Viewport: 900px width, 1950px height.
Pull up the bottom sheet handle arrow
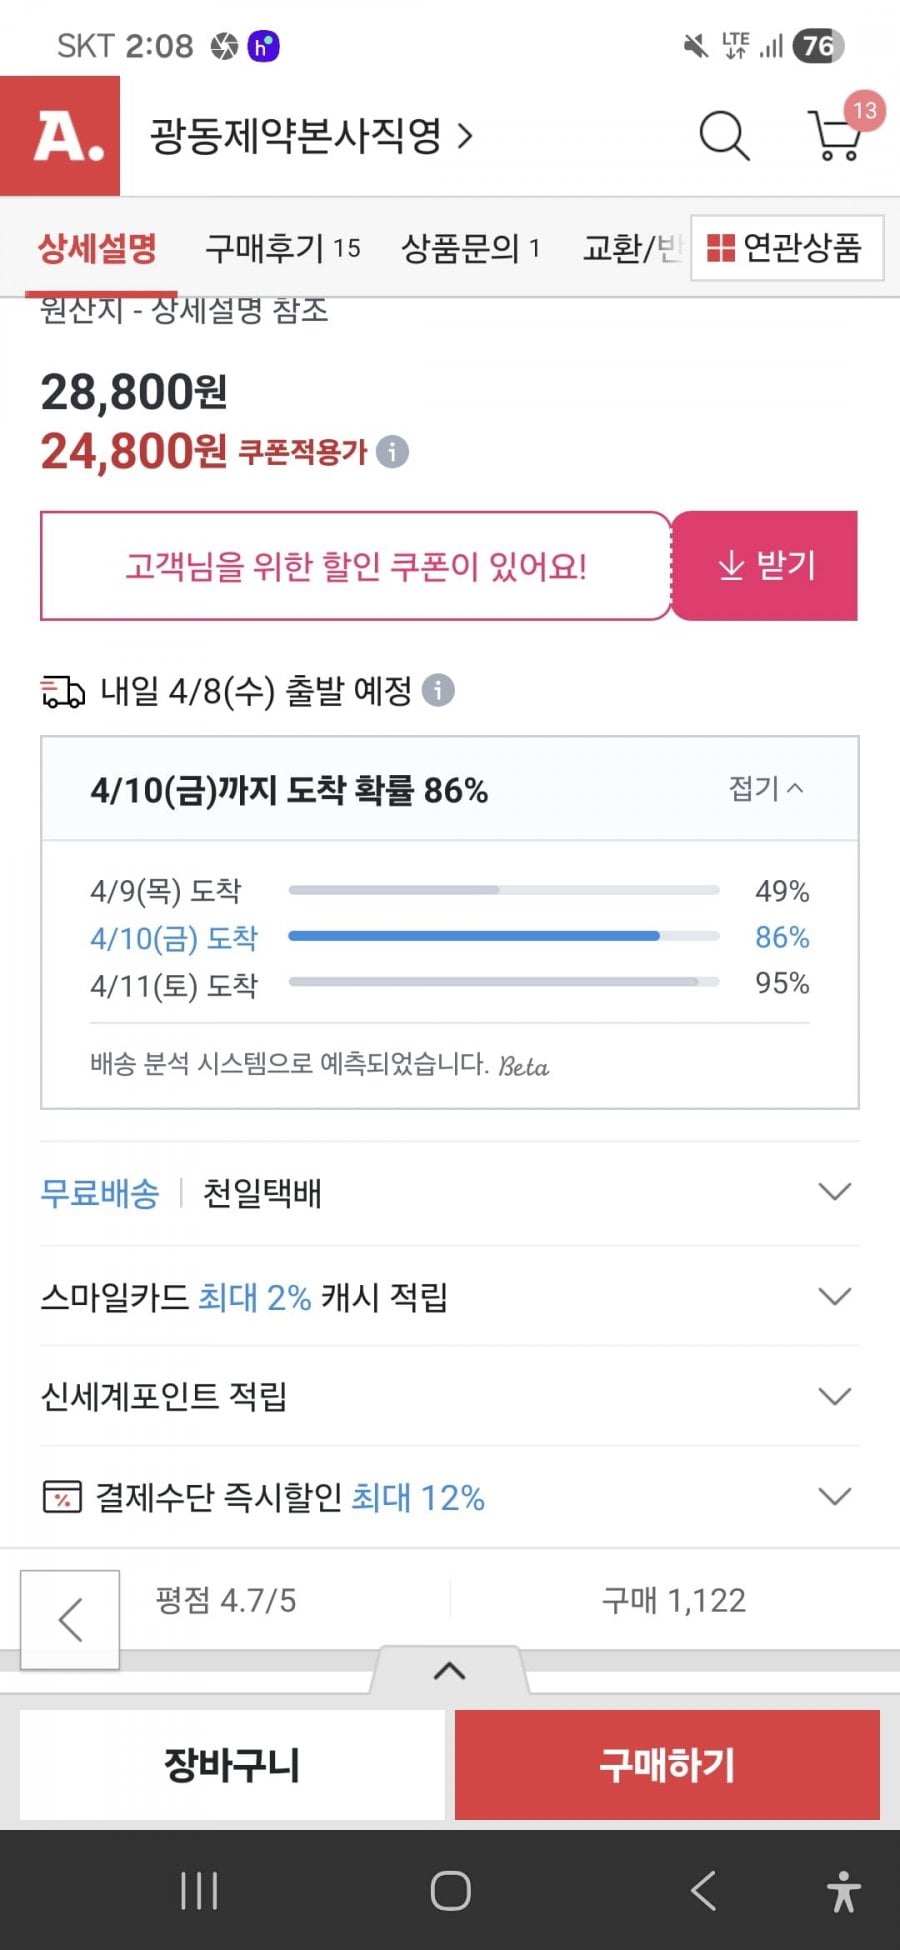click(449, 1671)
